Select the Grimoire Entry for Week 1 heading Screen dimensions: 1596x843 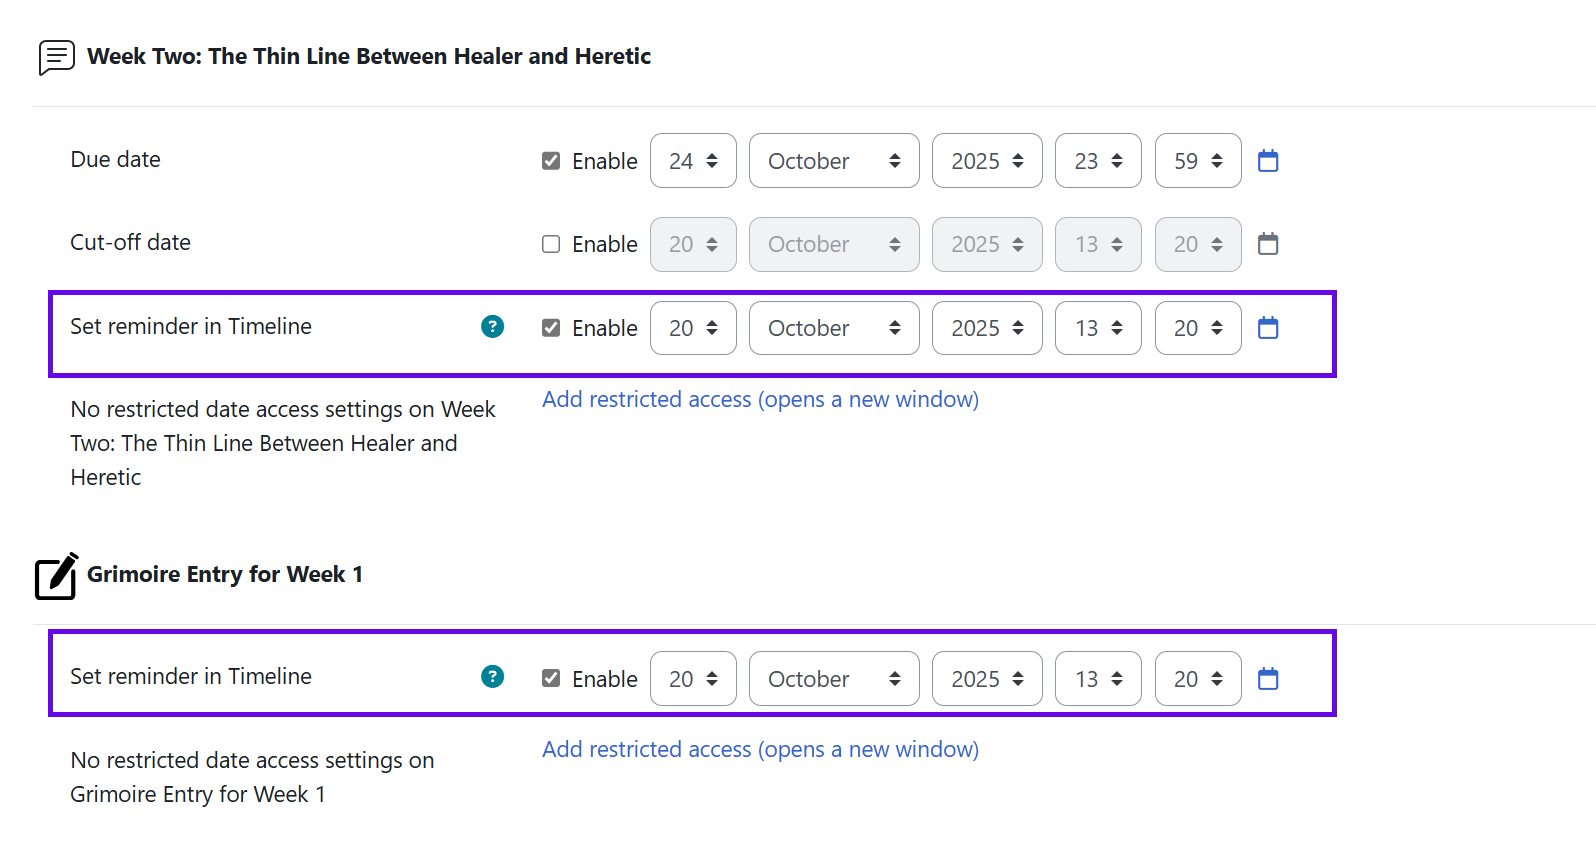click(x=225, y=574)
